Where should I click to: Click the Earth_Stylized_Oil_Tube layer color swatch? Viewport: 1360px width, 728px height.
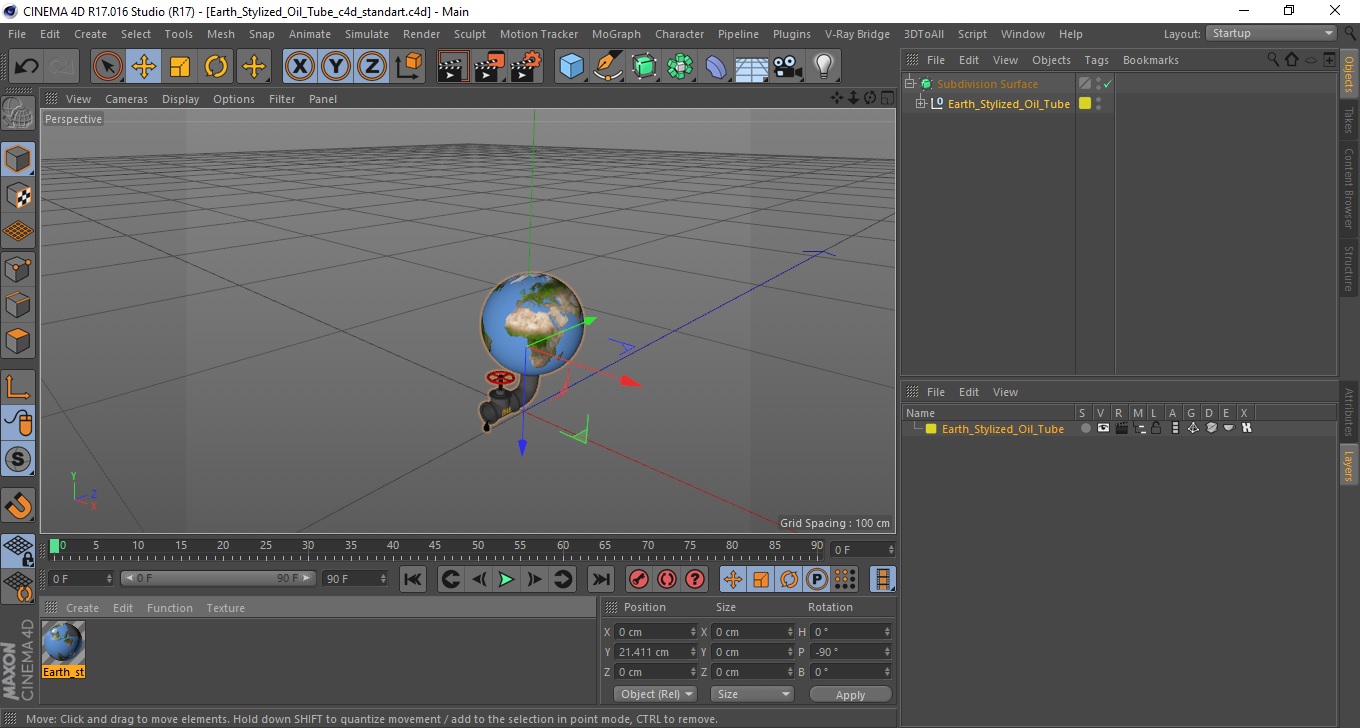click(931, 429)
